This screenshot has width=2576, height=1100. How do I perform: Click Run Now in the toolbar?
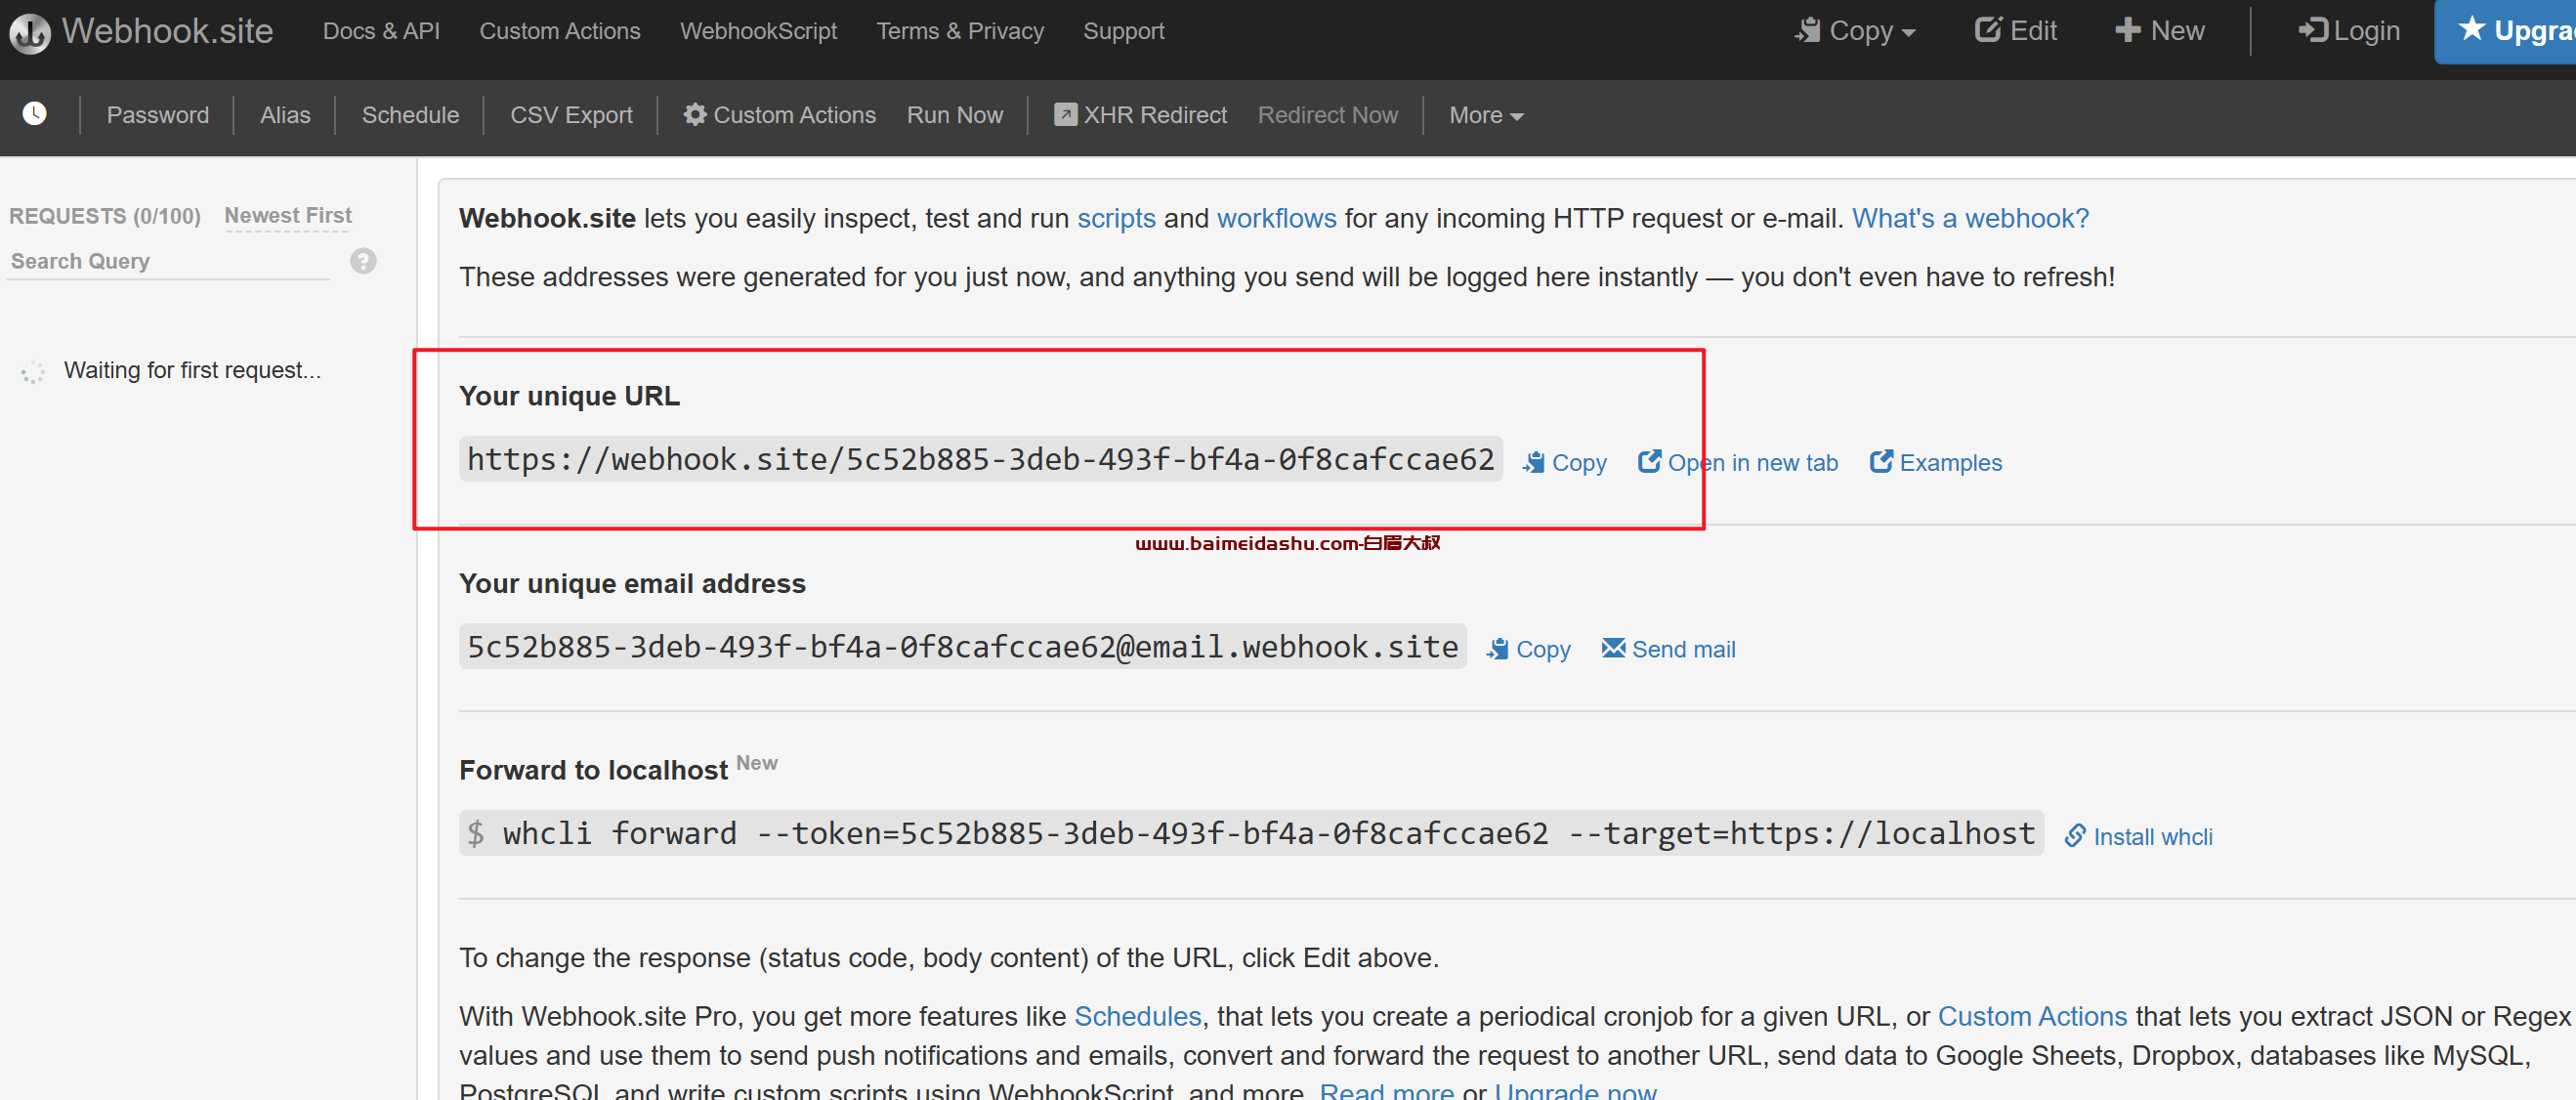954,115
